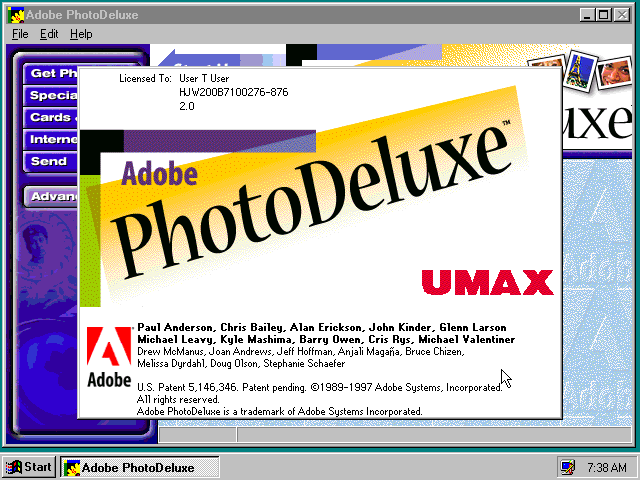Open the File menu

coord(20,34)
